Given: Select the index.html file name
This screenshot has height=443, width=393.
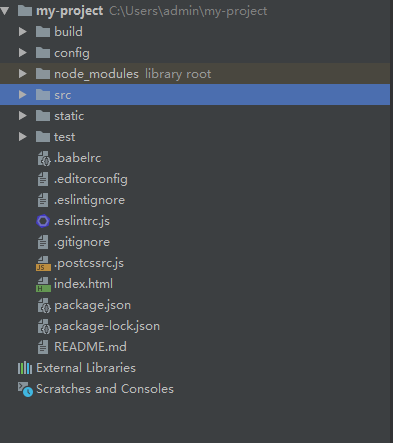Looking at the screenshot, I should (83, 284).
